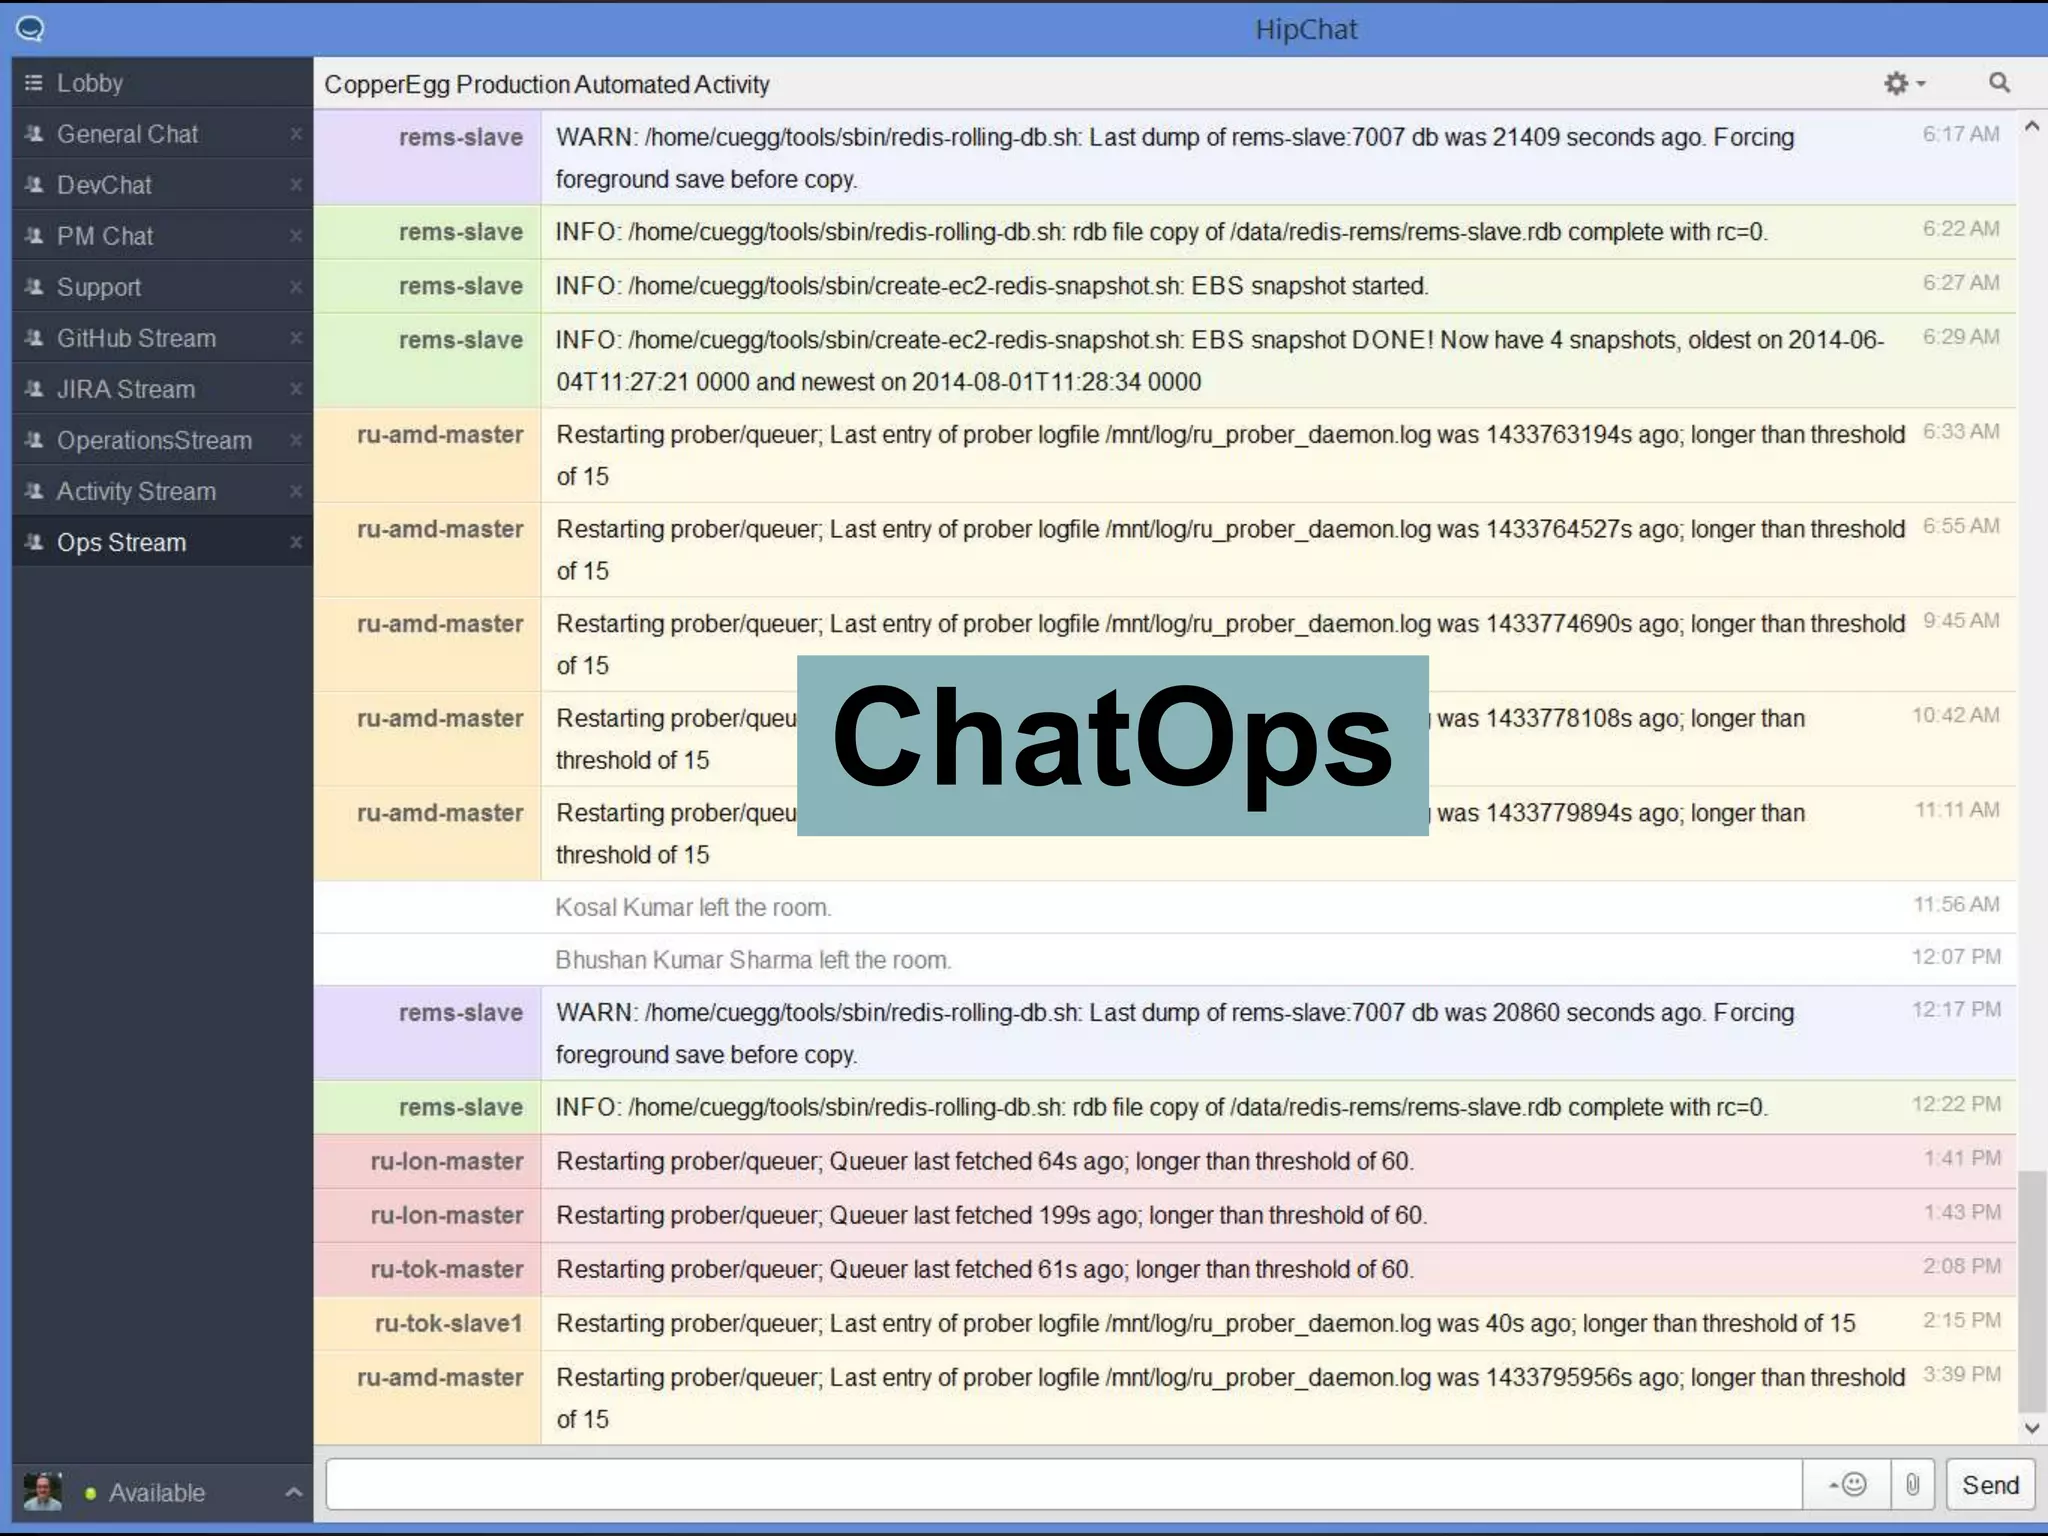
Task: Switch to General Chat room
Action: coord(162,134)
